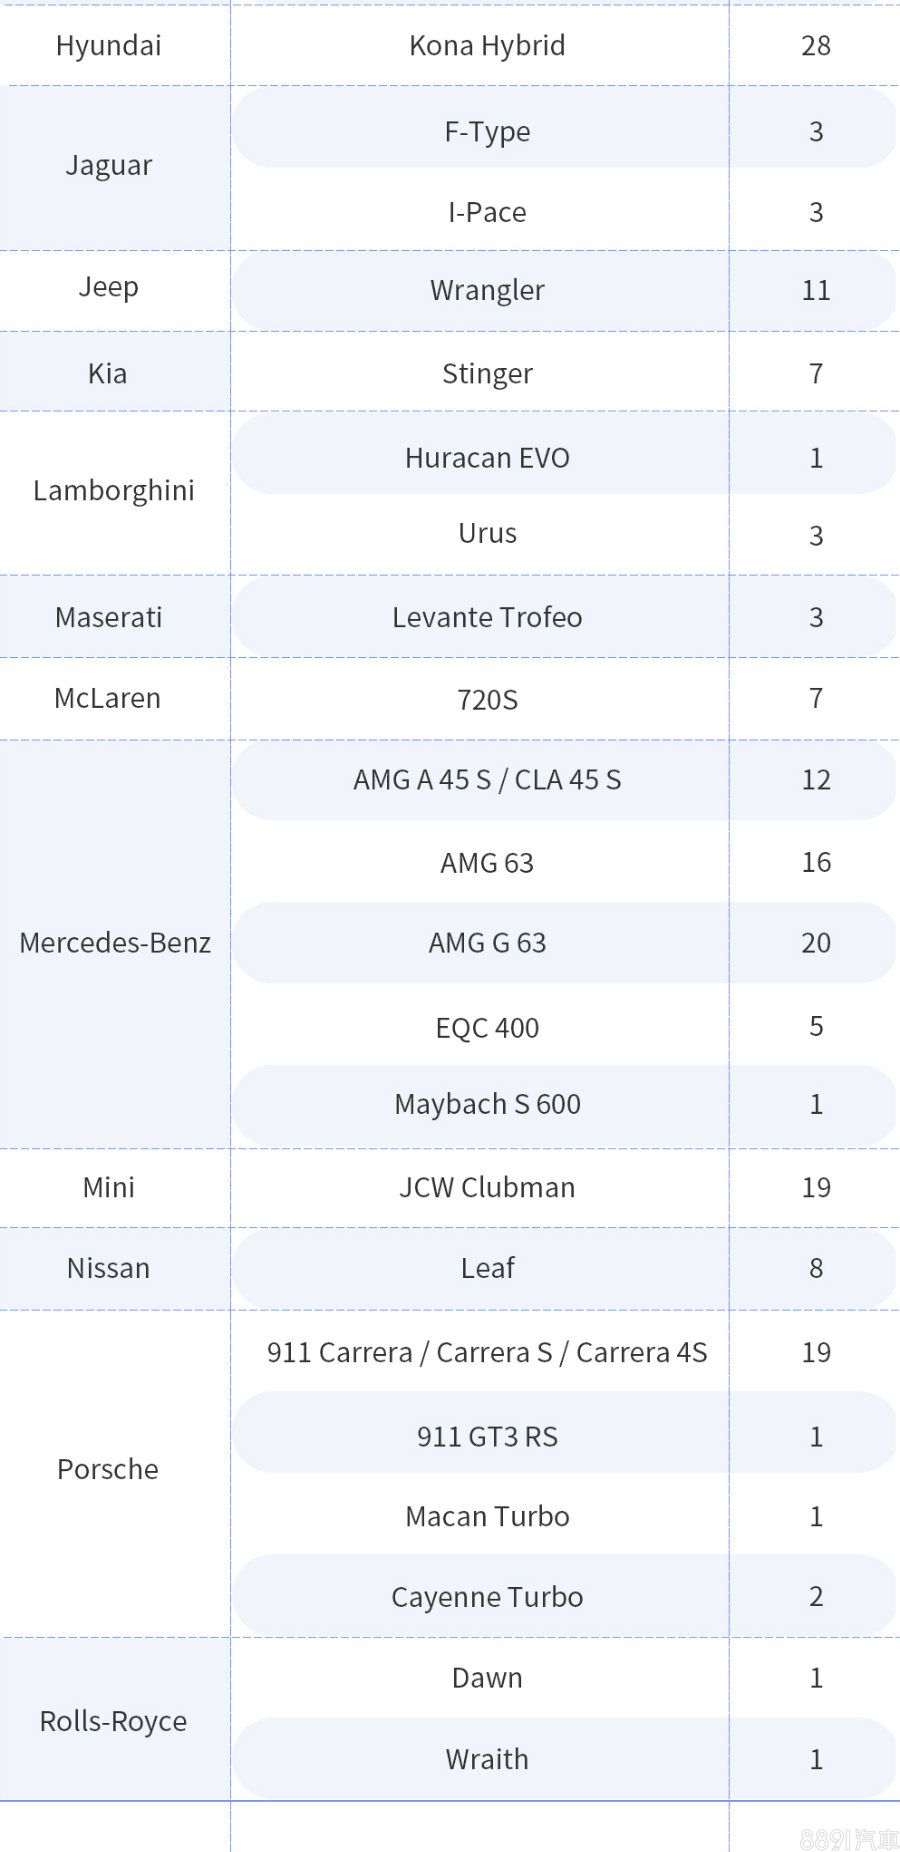Click the AMG A 45 S / CLA 45 S row
Image resolution: width=900 pixels, height=1852 pixels.
coord(565,780)
